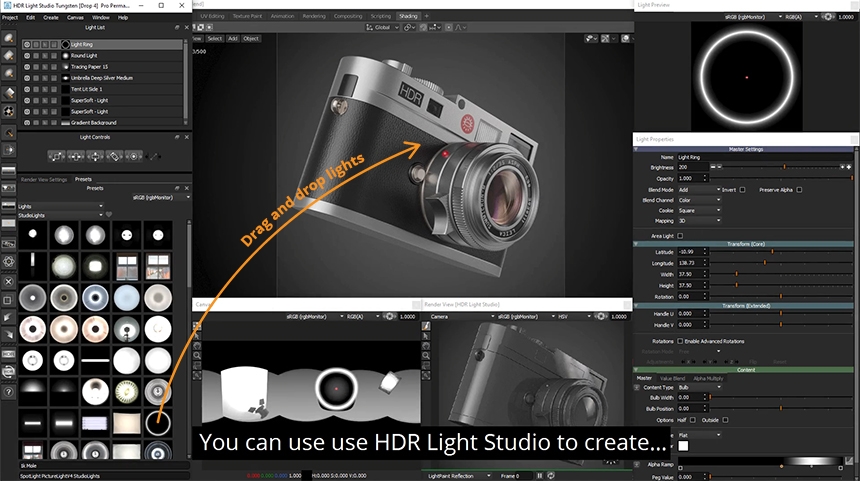860x481 pixels.
Task: Open the Blend Channel dropdown
Action: pos(699,200)
